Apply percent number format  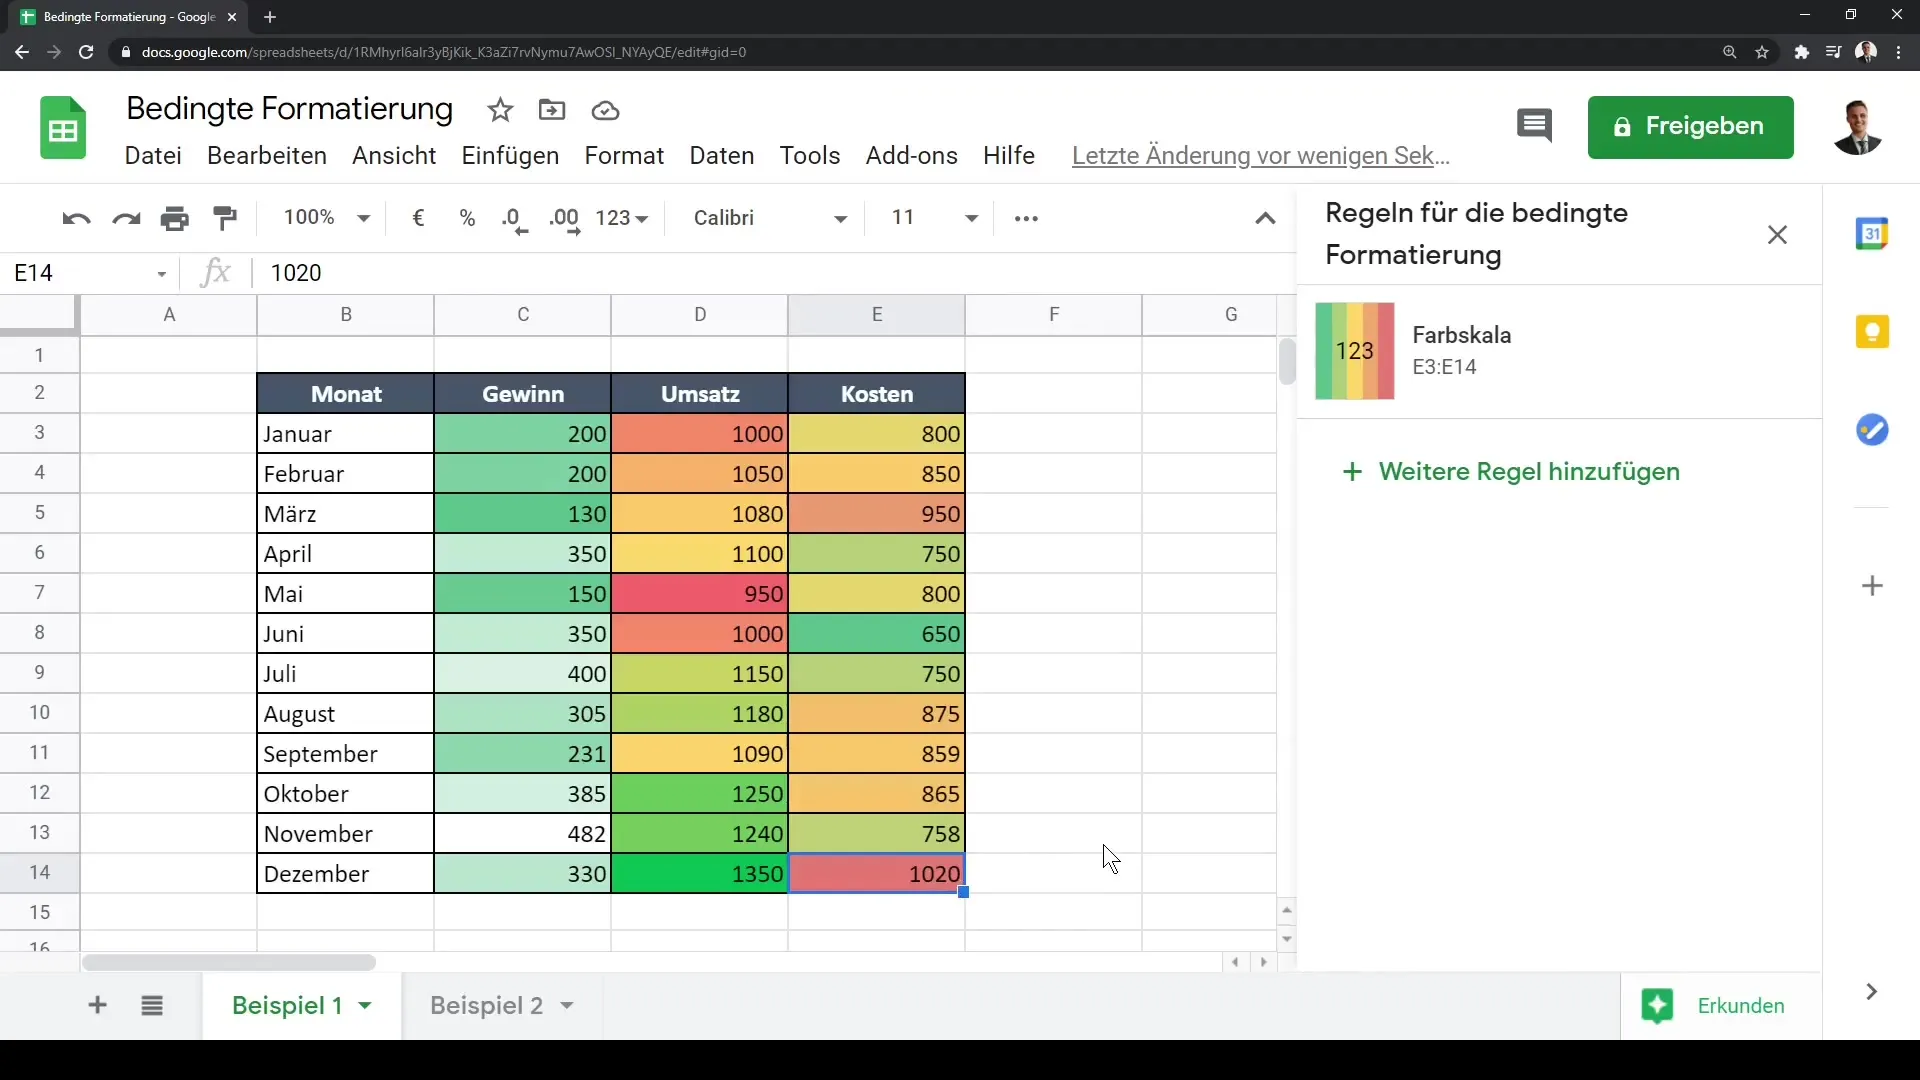[467, 218]
